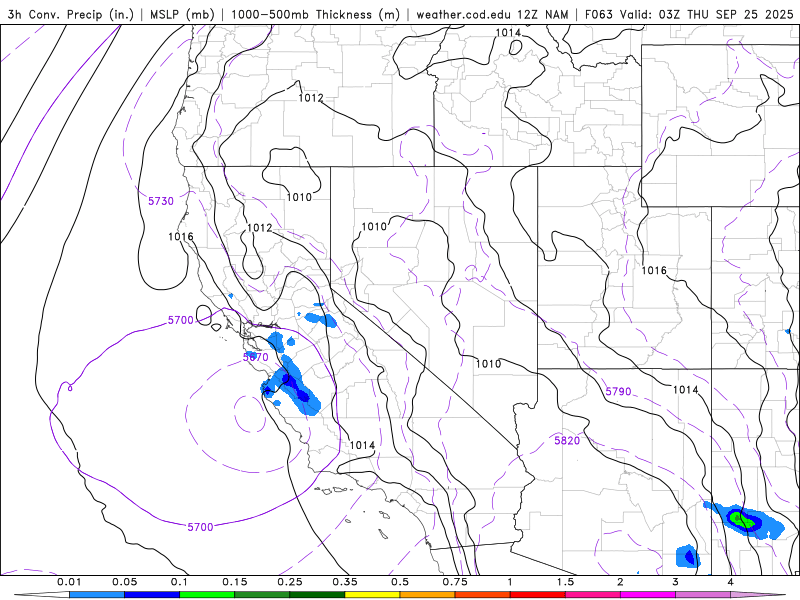Click the legend value 4
The image size is (800, 600).
(731, 582)
